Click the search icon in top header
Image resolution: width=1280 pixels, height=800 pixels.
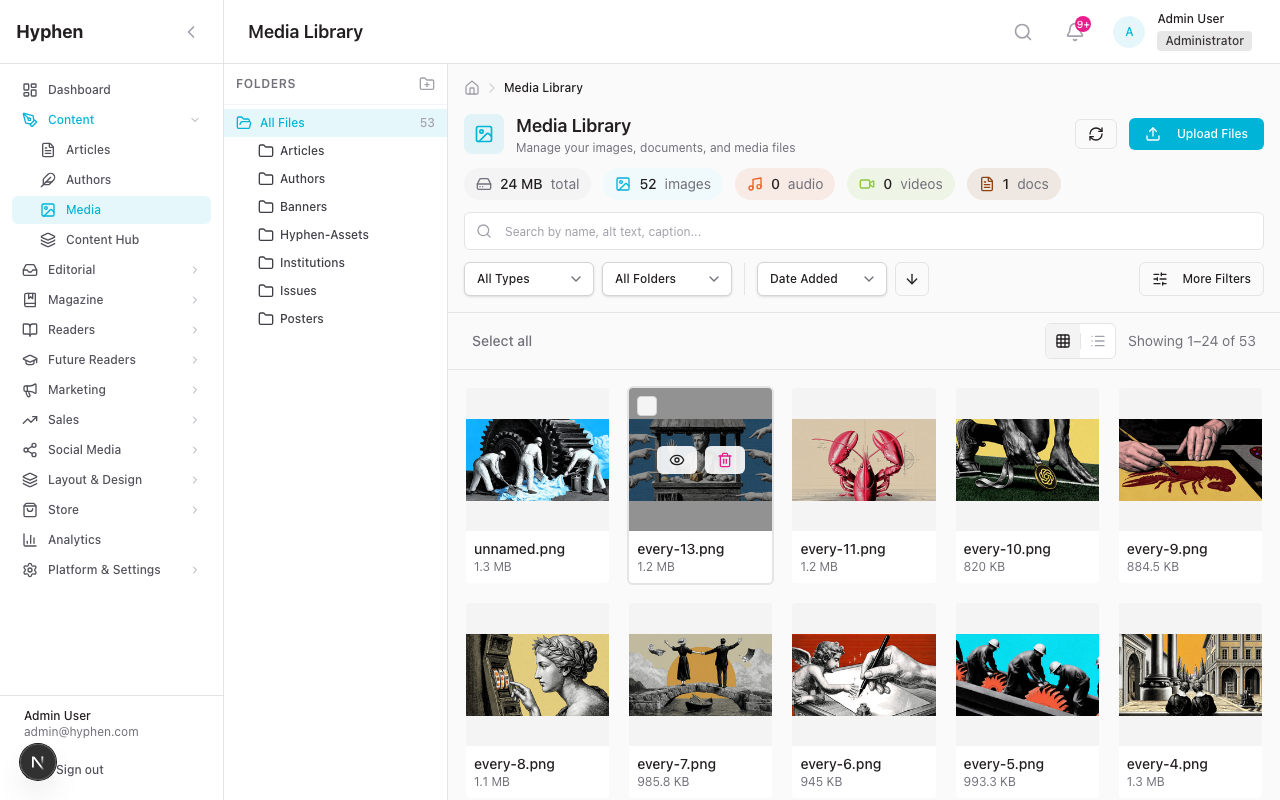tap(1022, 32)
